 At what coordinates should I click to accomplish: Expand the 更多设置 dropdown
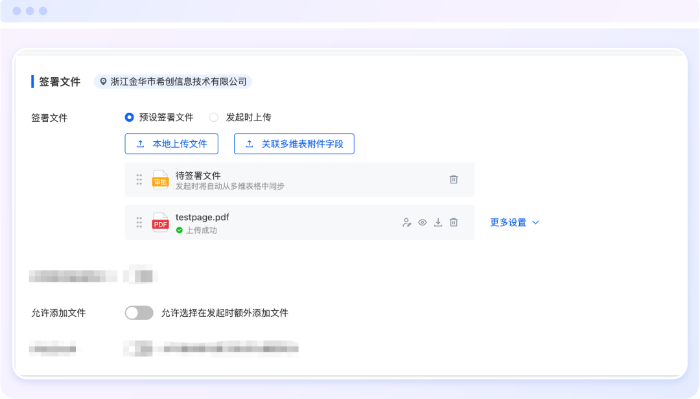tap(515, 222)
